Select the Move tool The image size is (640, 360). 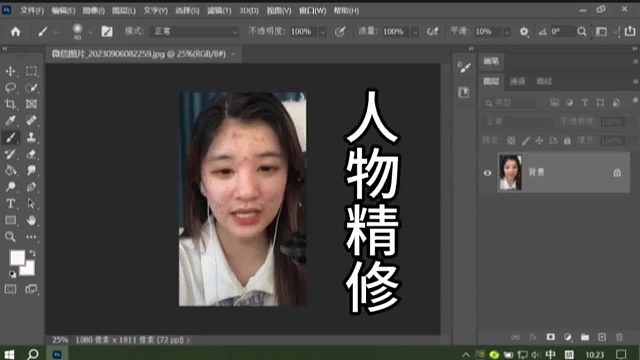(x=10, y=71)
